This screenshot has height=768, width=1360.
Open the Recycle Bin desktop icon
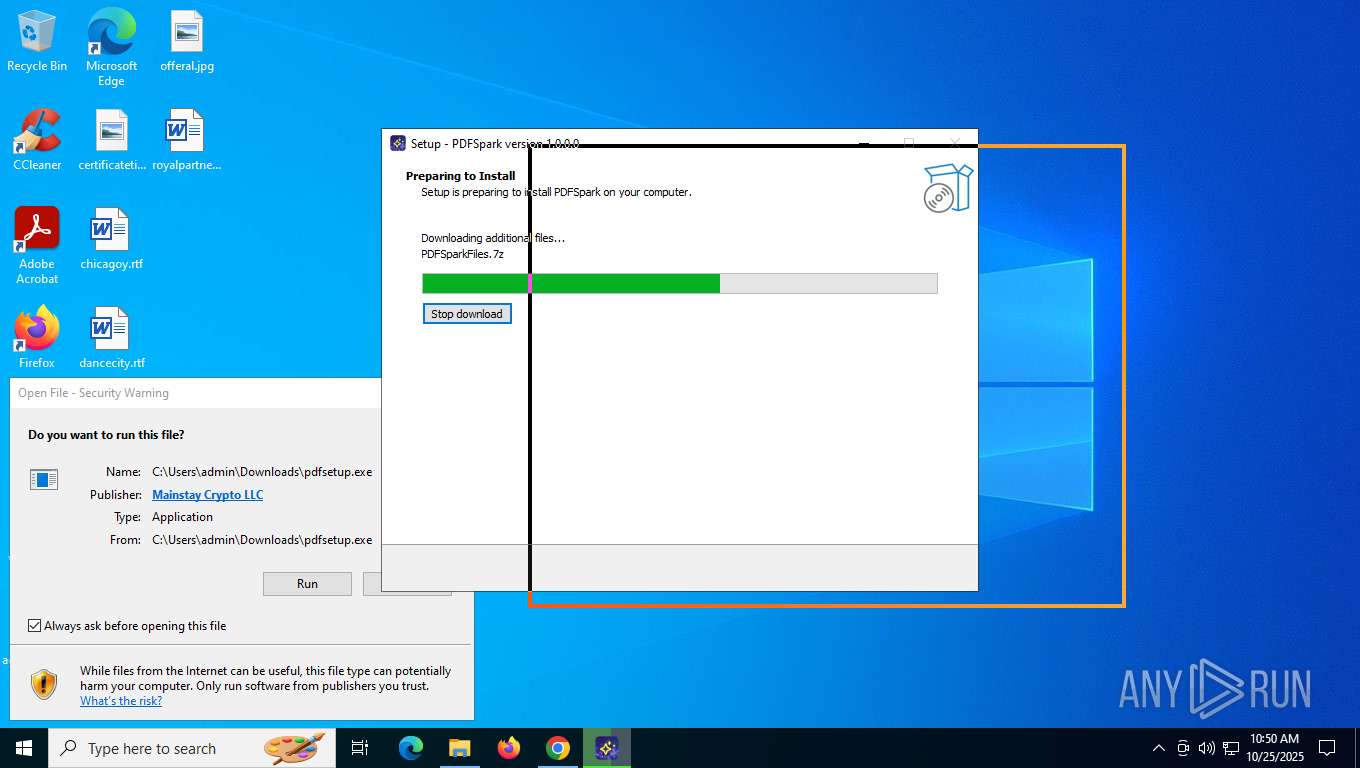tap(37, 40)
